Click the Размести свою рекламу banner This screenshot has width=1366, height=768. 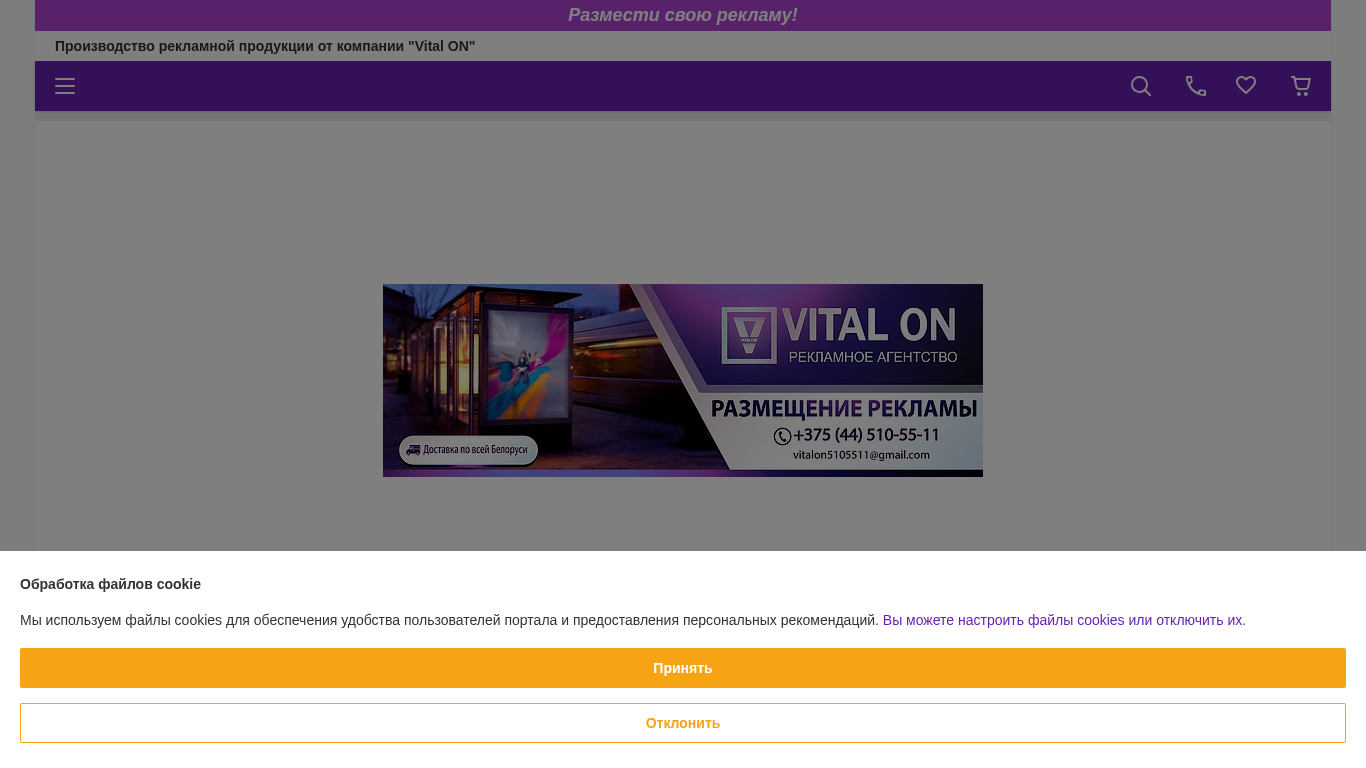pyautogui.click(x=683, y=15)
